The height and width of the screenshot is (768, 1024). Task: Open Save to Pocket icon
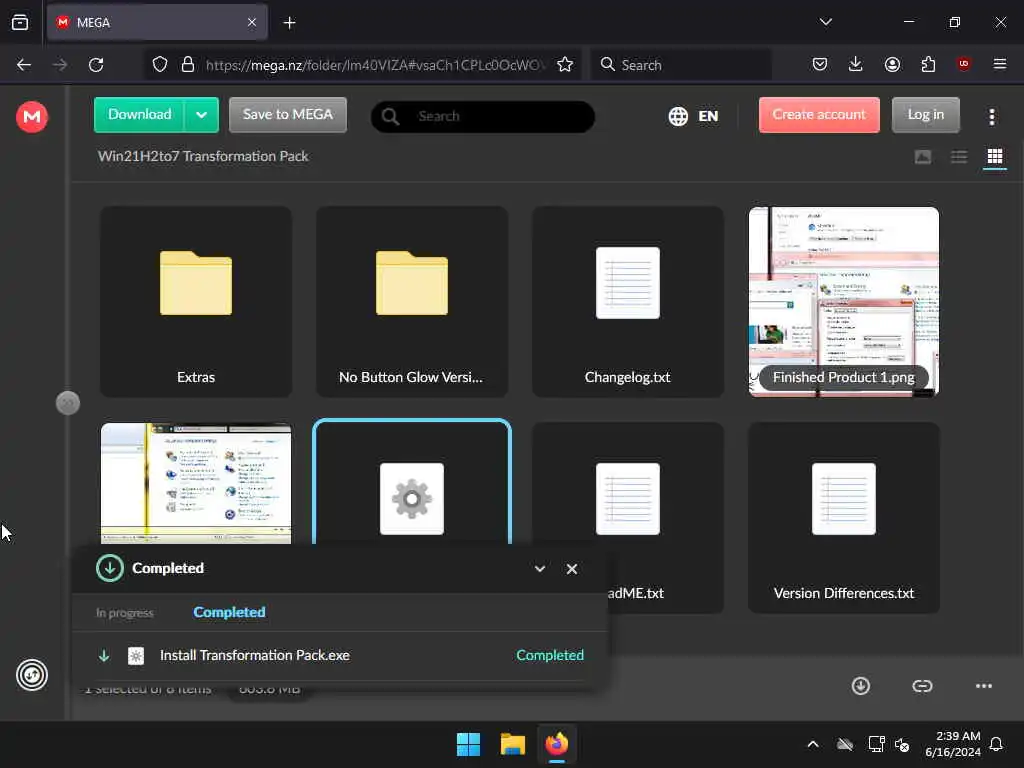[820, 64]
